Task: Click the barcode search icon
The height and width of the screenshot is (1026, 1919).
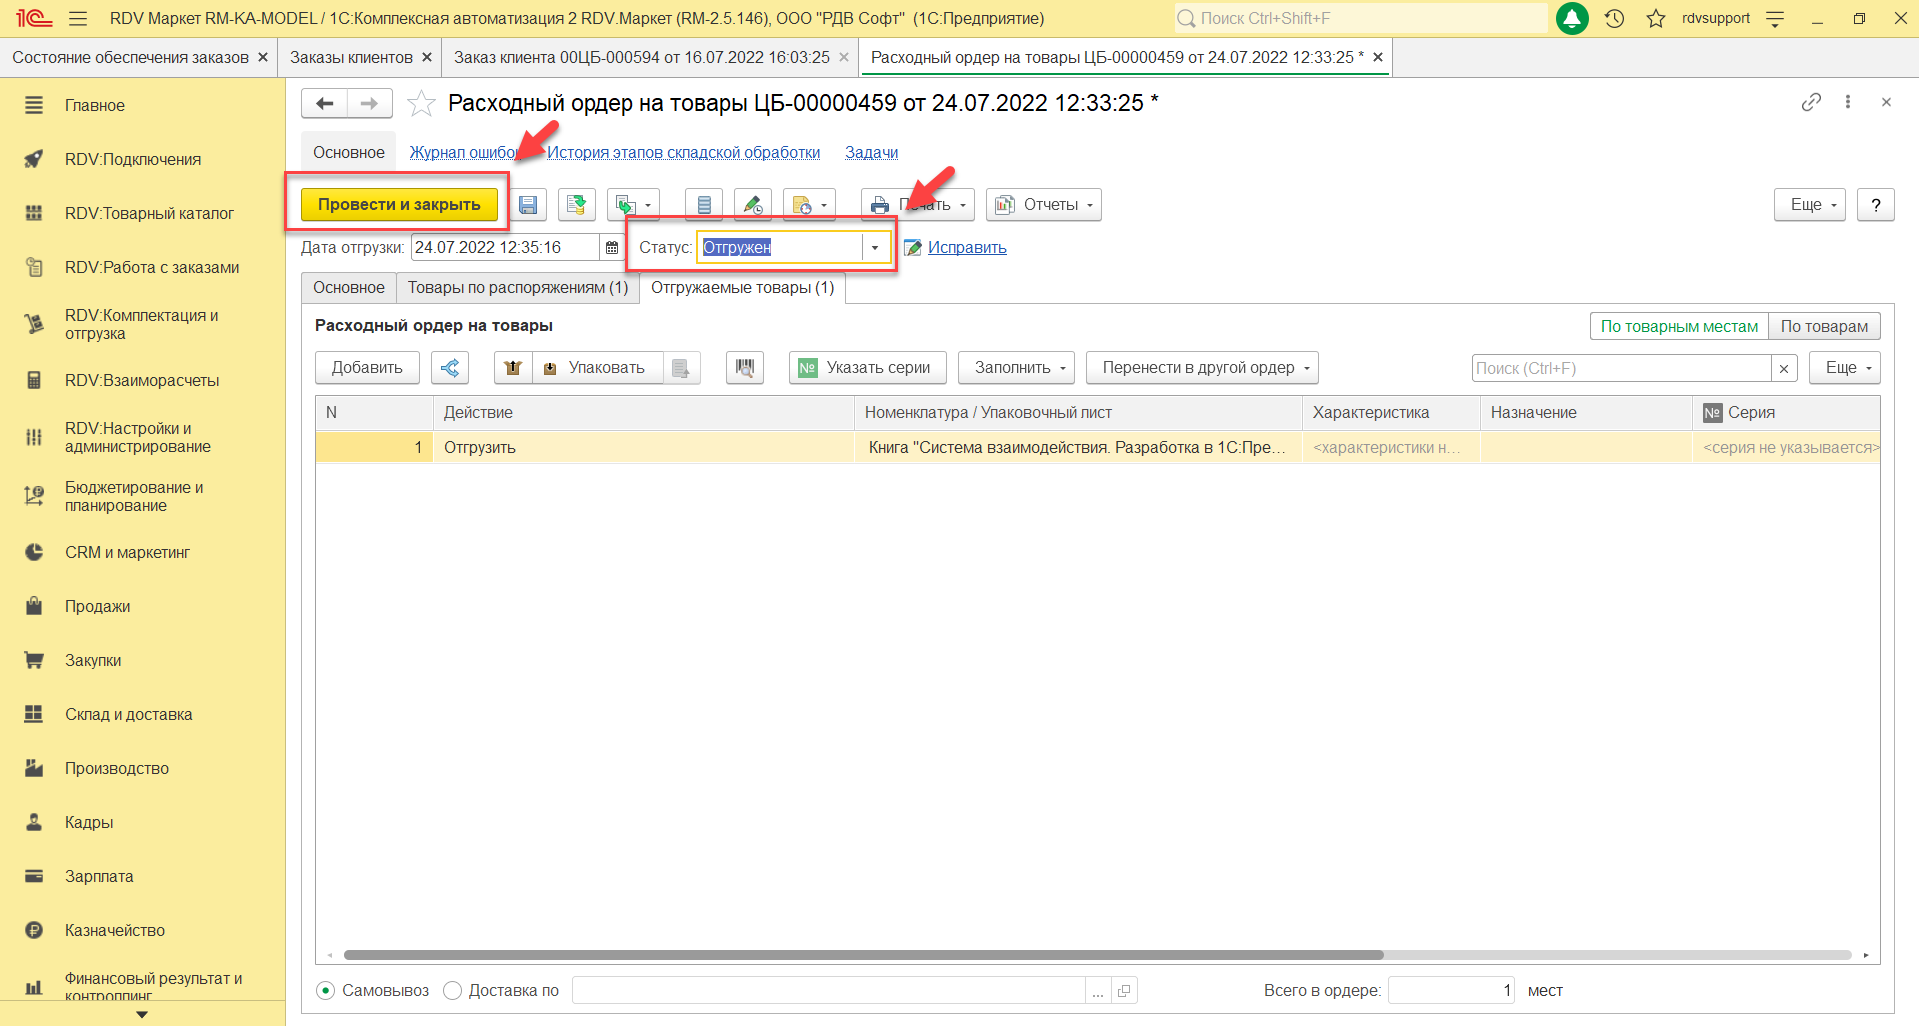Action: (x=745, y=368)
